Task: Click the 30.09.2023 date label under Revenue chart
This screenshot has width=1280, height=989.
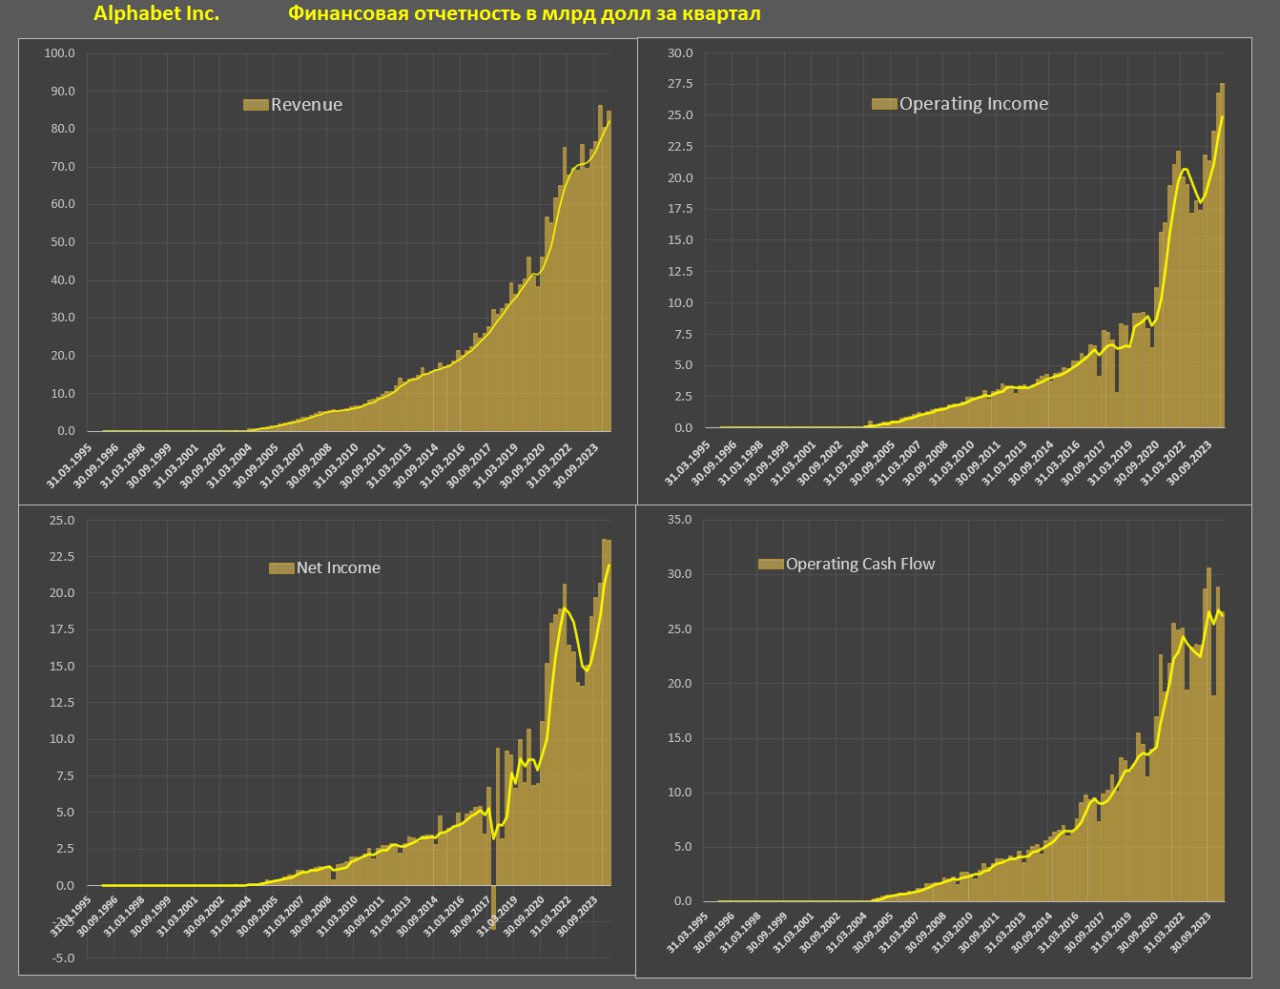Action: (578, 465)
